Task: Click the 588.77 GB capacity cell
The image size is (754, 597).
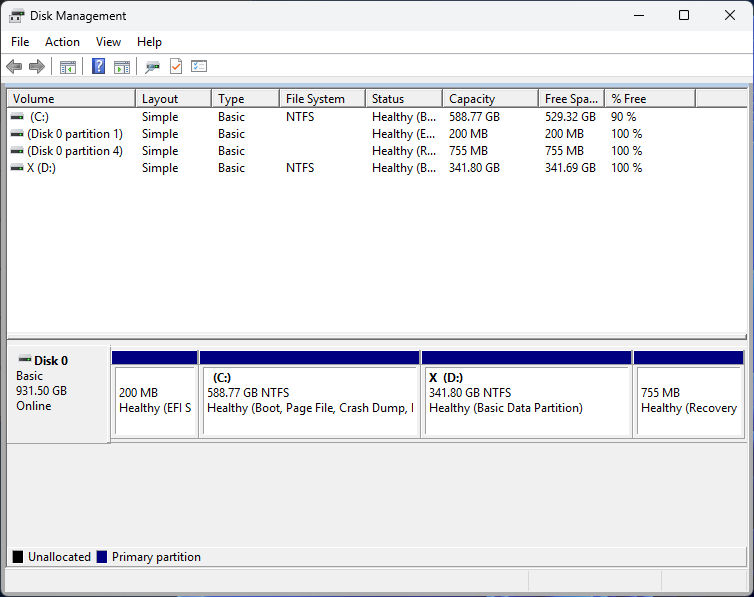Action: [x=474, y=117]
